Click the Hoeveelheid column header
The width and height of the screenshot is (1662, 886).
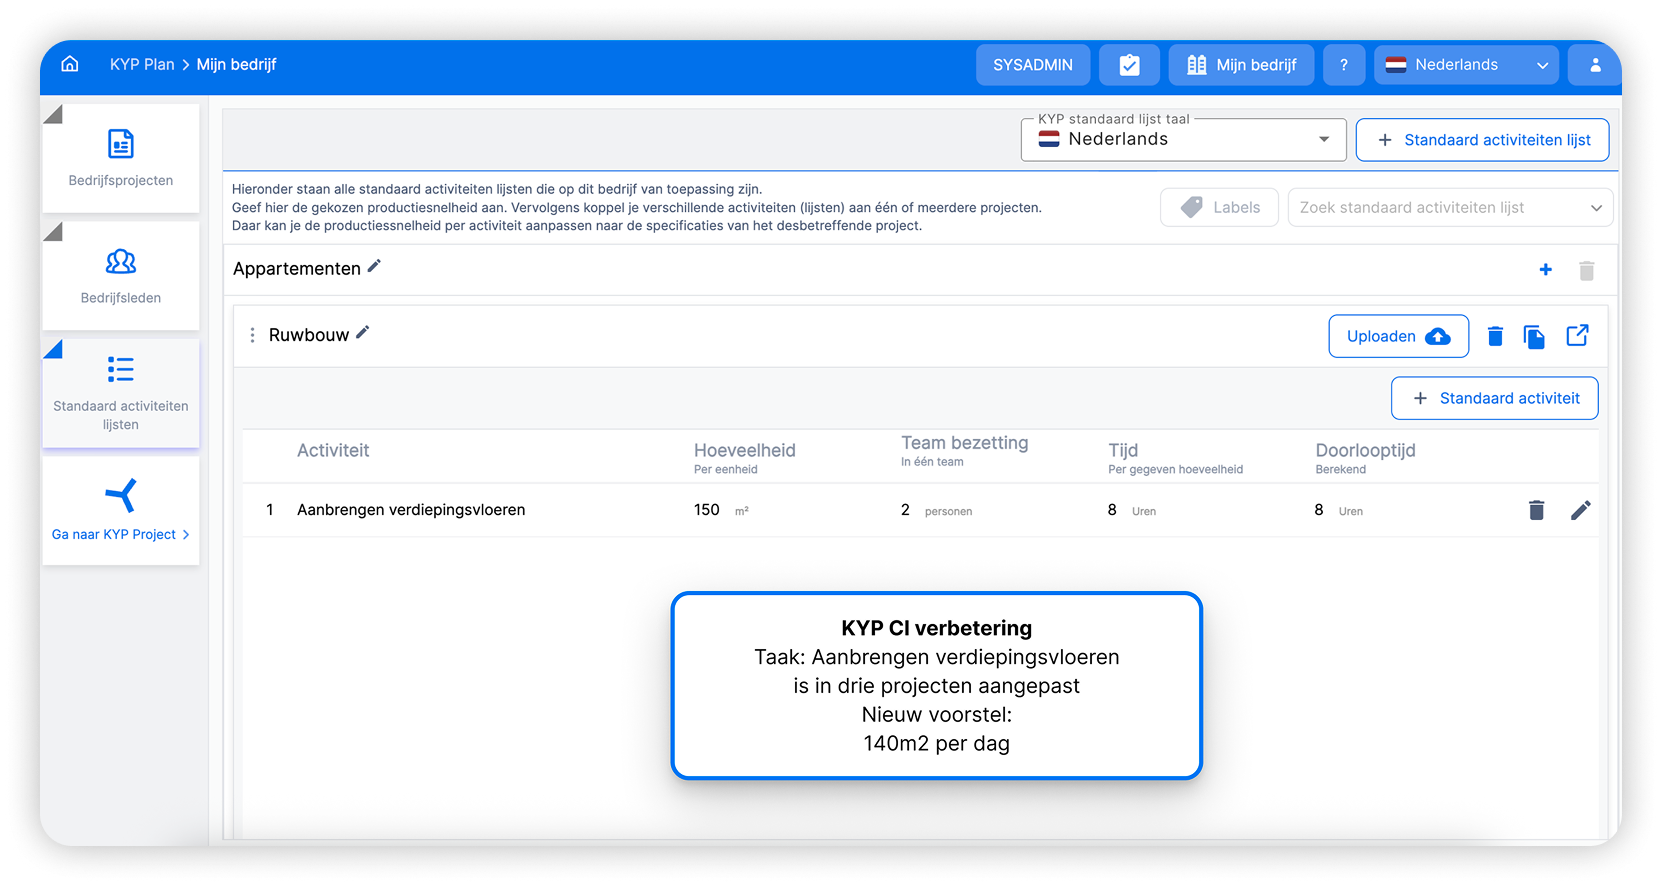[x=745, y=451]
